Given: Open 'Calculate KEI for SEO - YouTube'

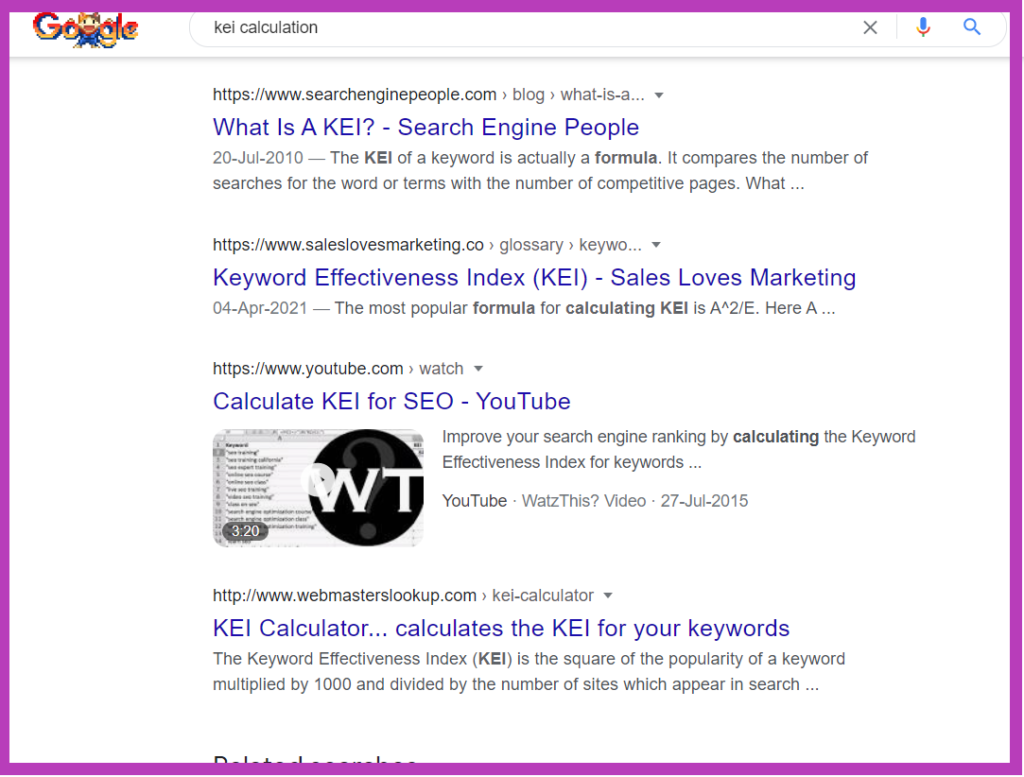Looking at the screenshot, I should click(x=391, y=401).
